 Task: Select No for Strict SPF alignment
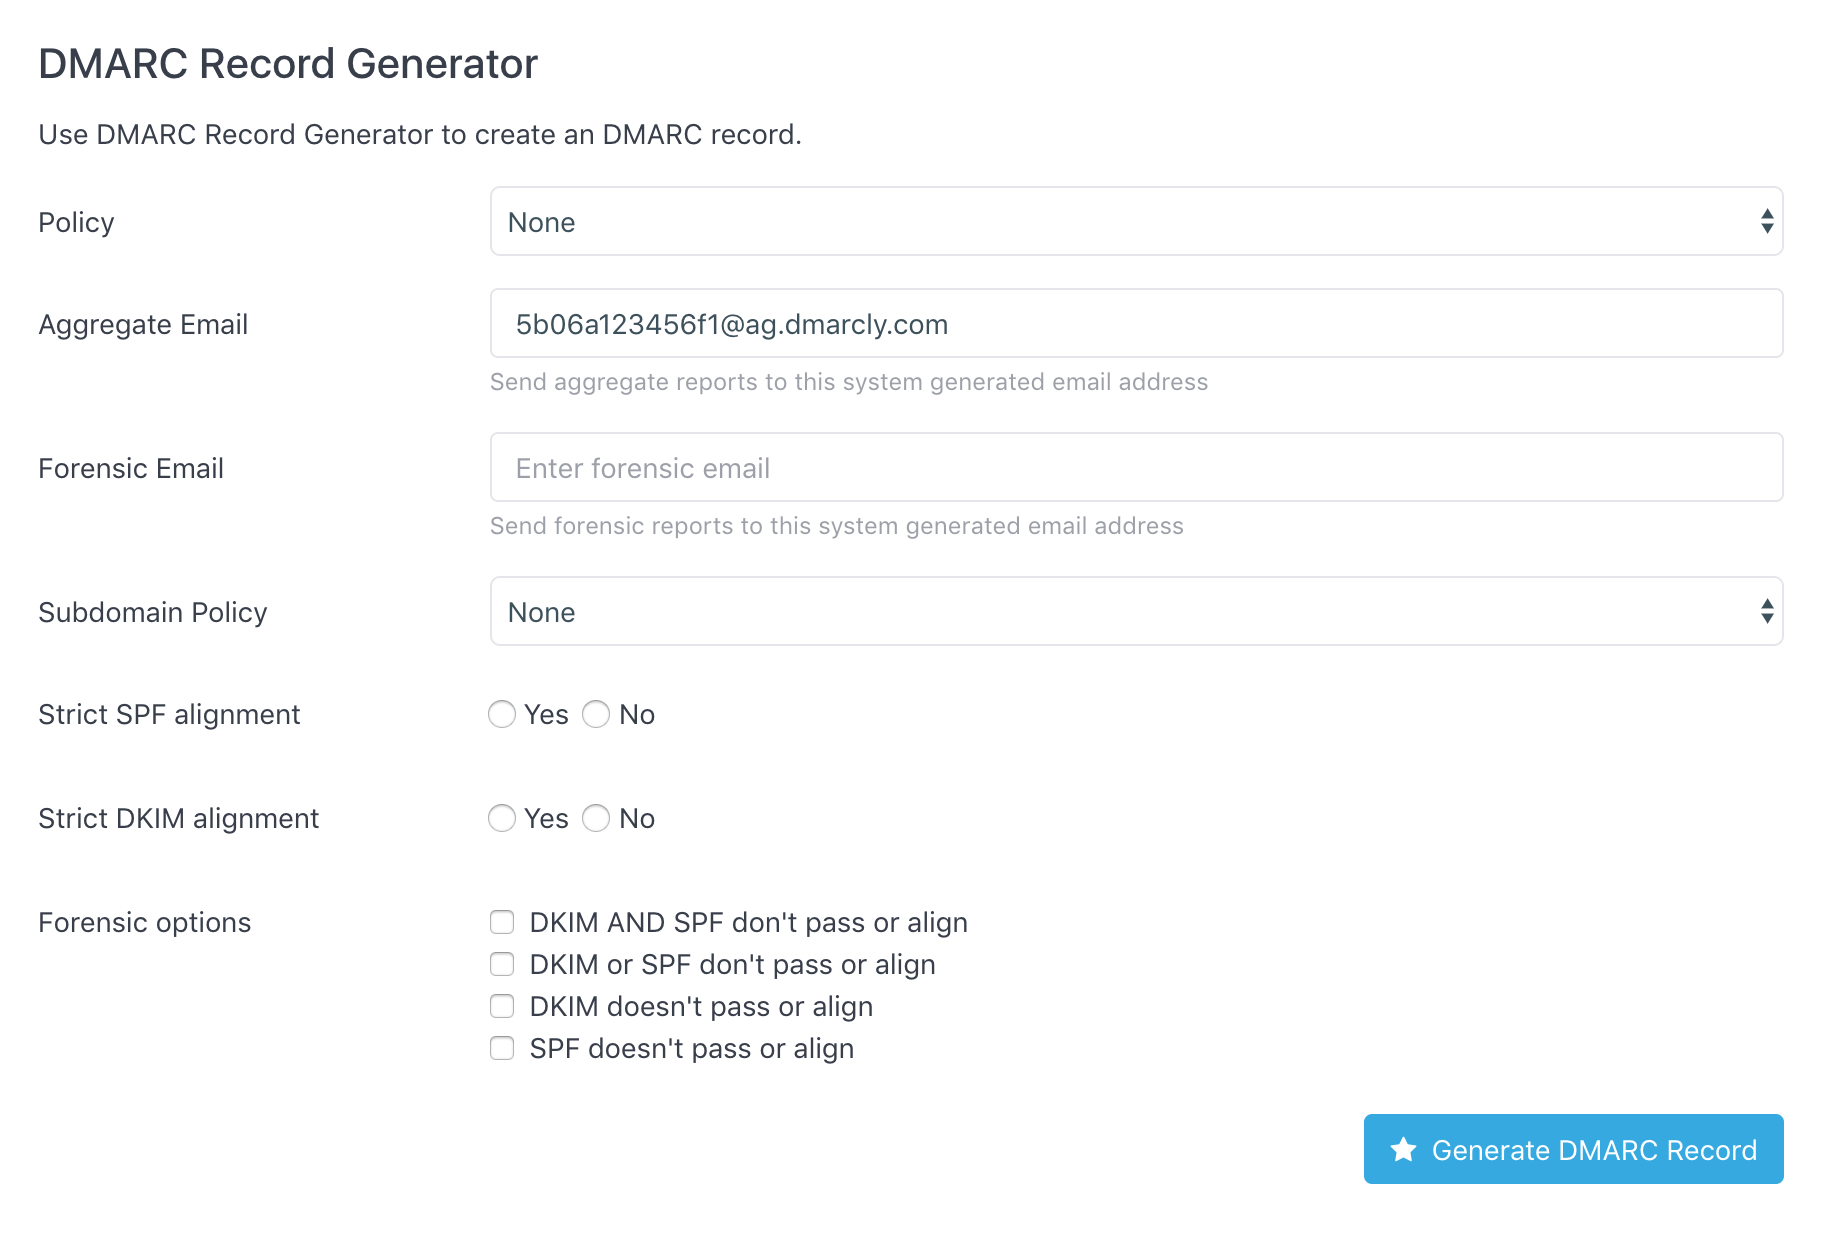[596, 714]
